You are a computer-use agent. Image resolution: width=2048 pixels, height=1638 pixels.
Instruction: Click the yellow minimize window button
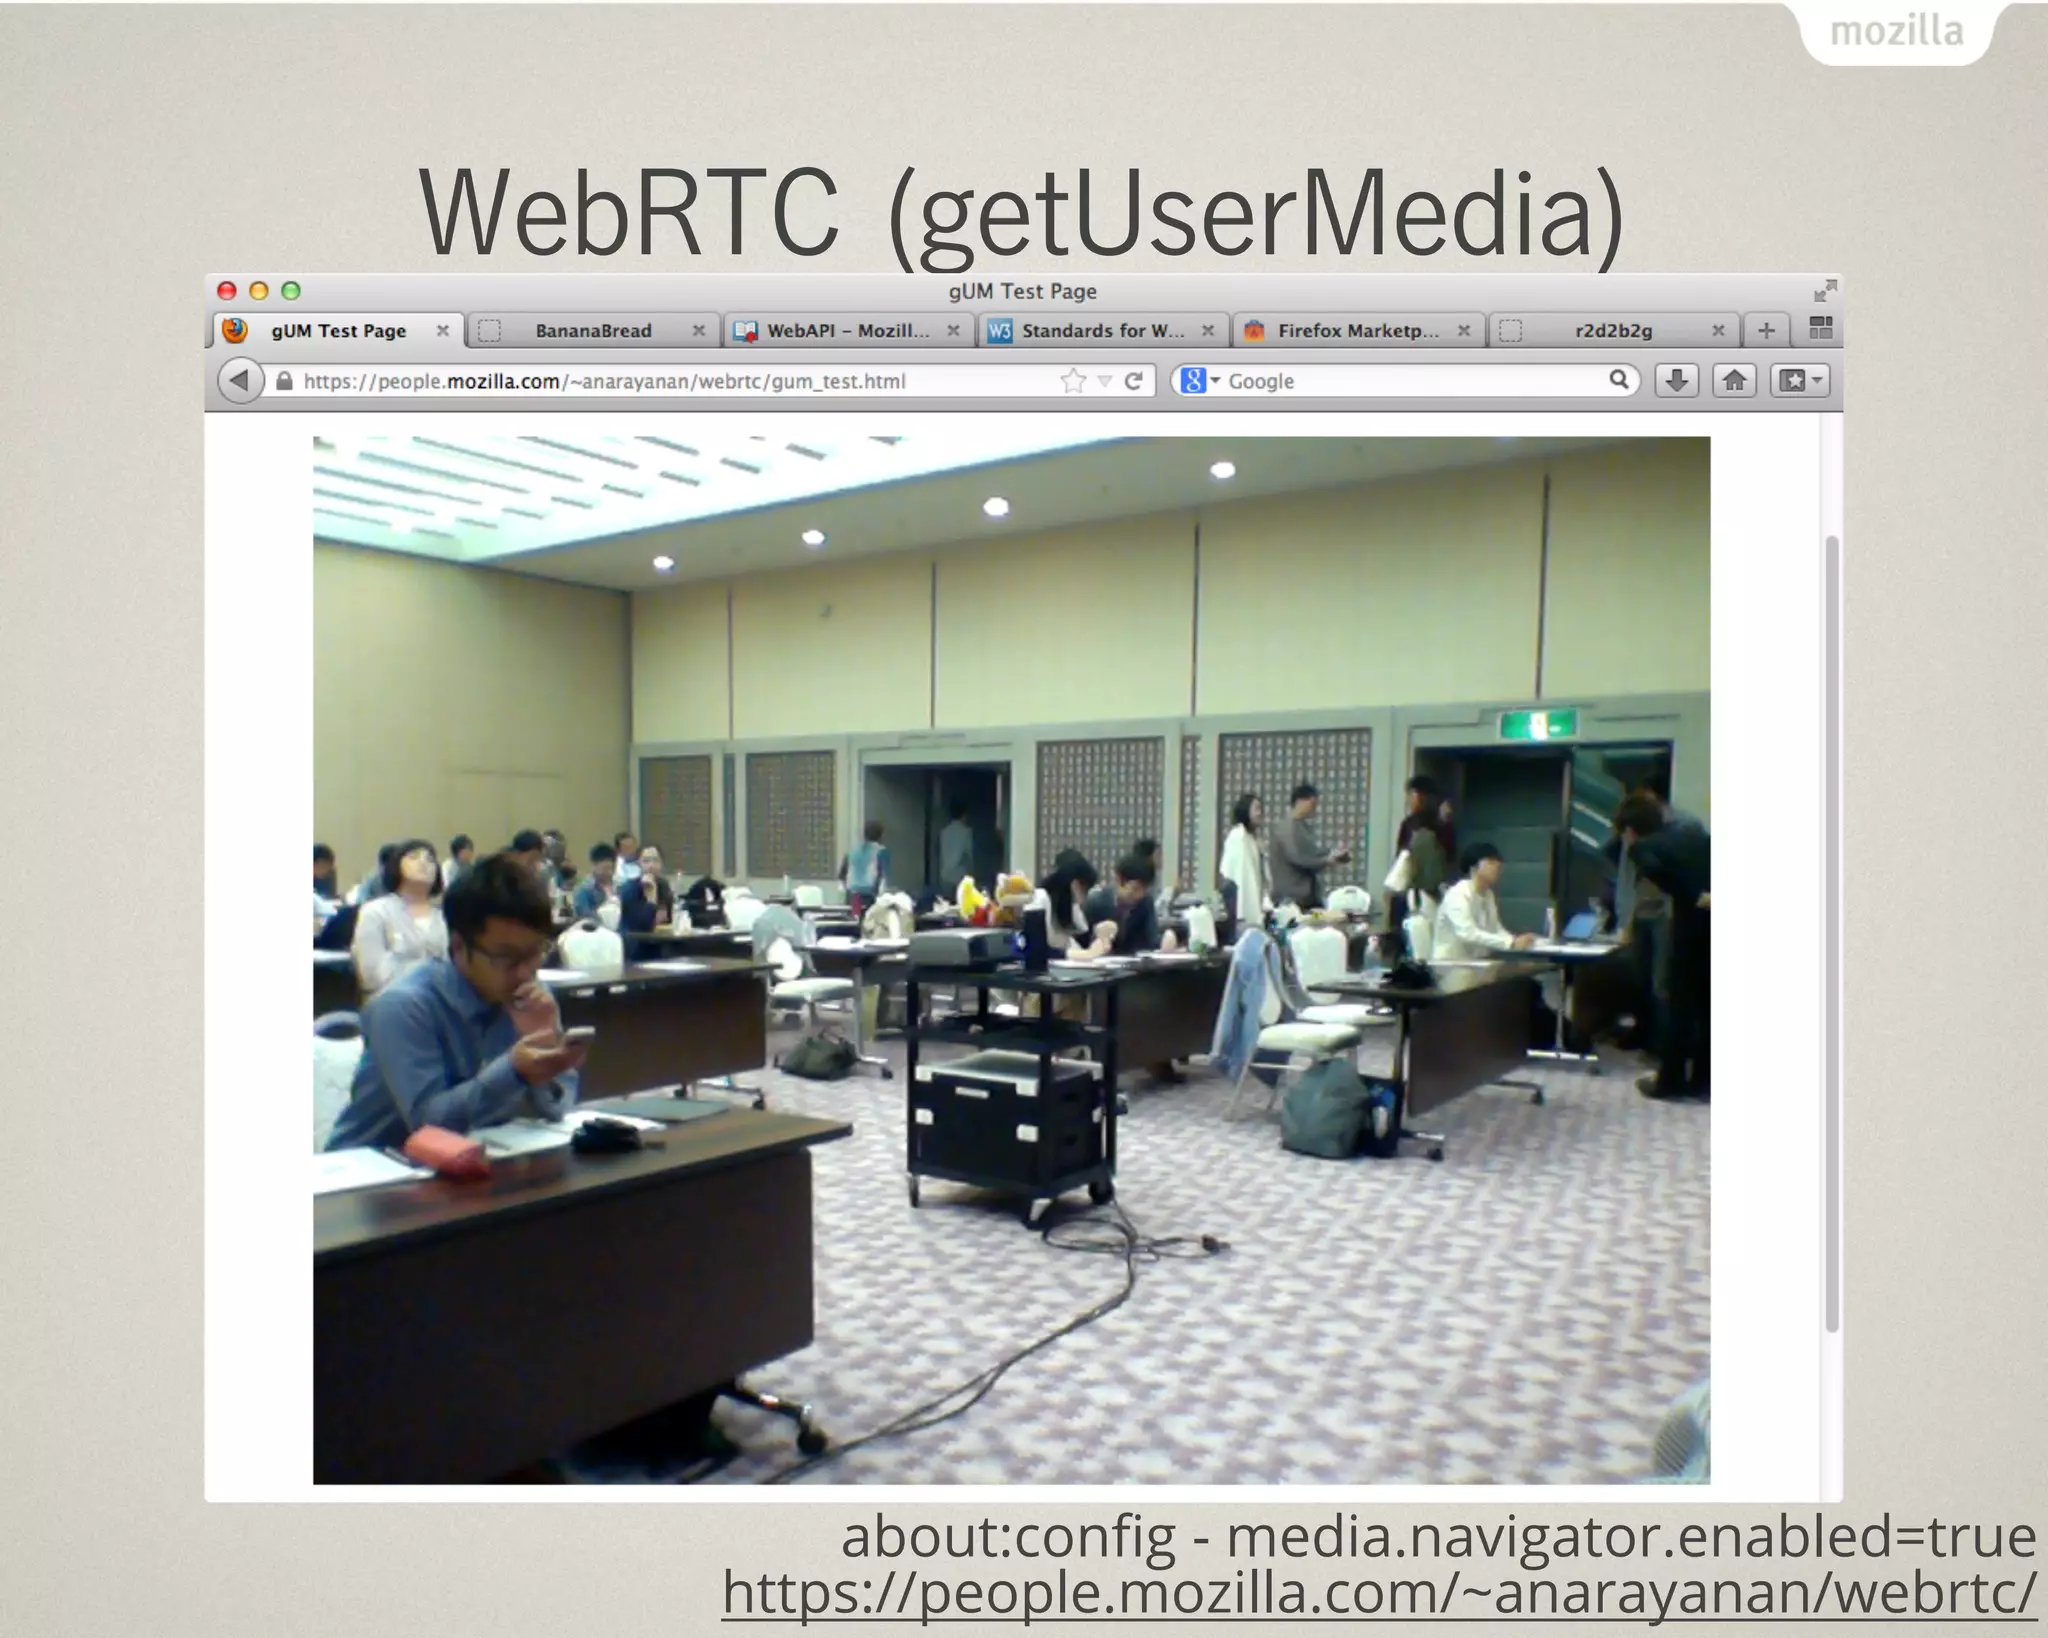coord(259,291)
